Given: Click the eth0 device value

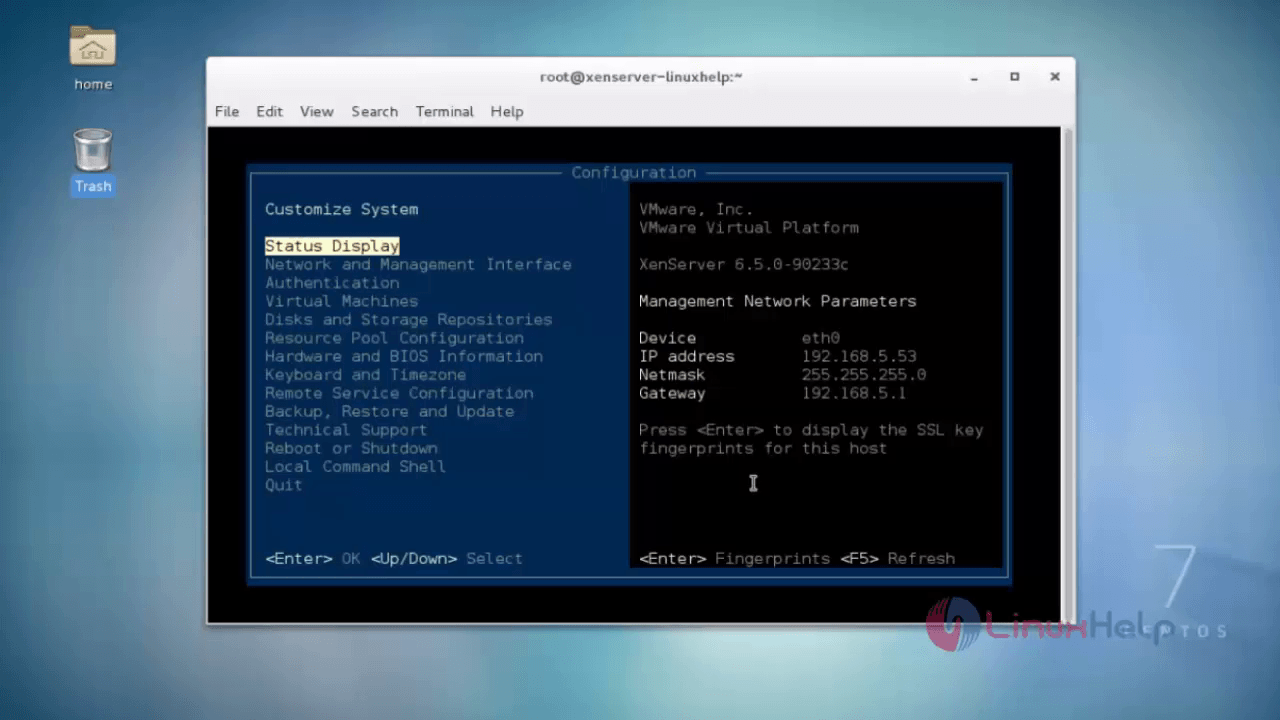Looking at the screenshot, I should 821,338.
